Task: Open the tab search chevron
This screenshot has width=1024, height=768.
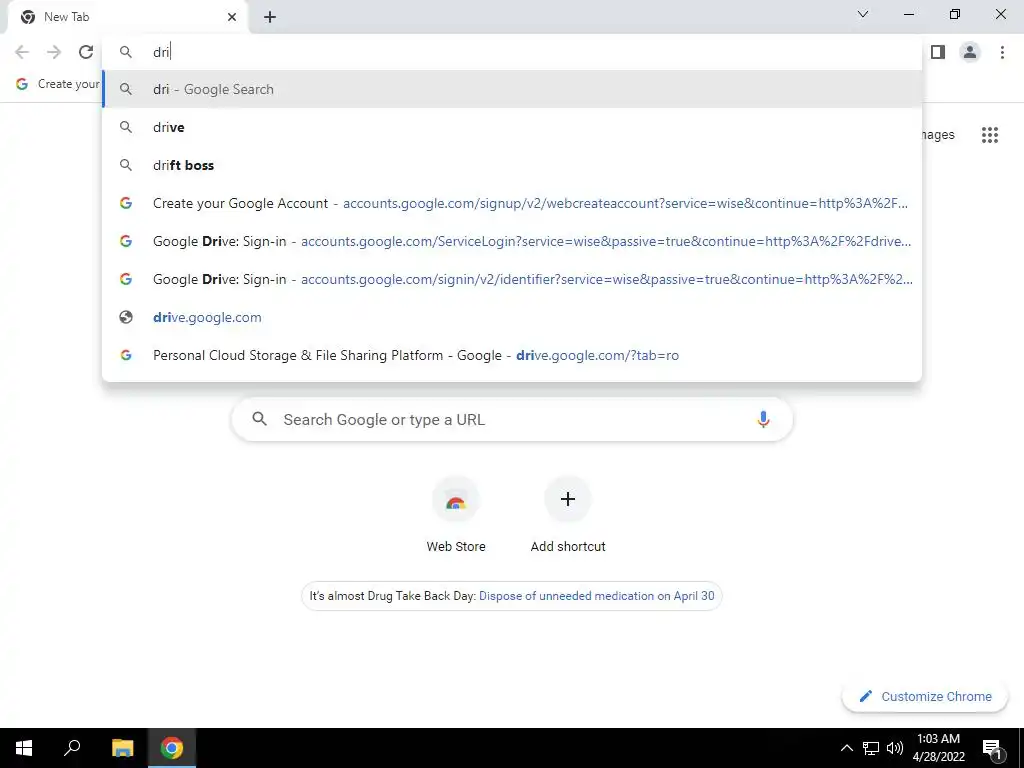Action: (863, 14)
